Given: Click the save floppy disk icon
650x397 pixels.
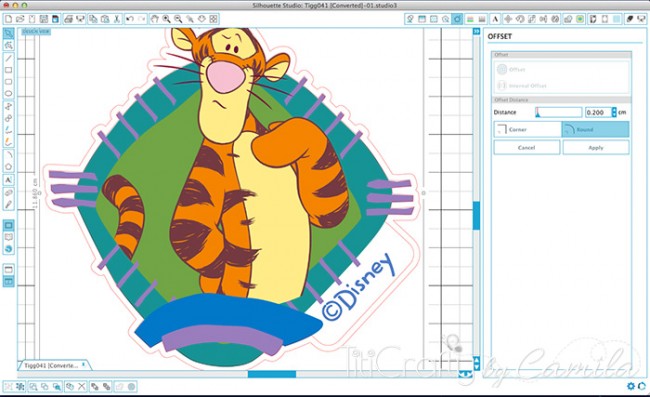Looking at the screenshot, I should 44,19.
